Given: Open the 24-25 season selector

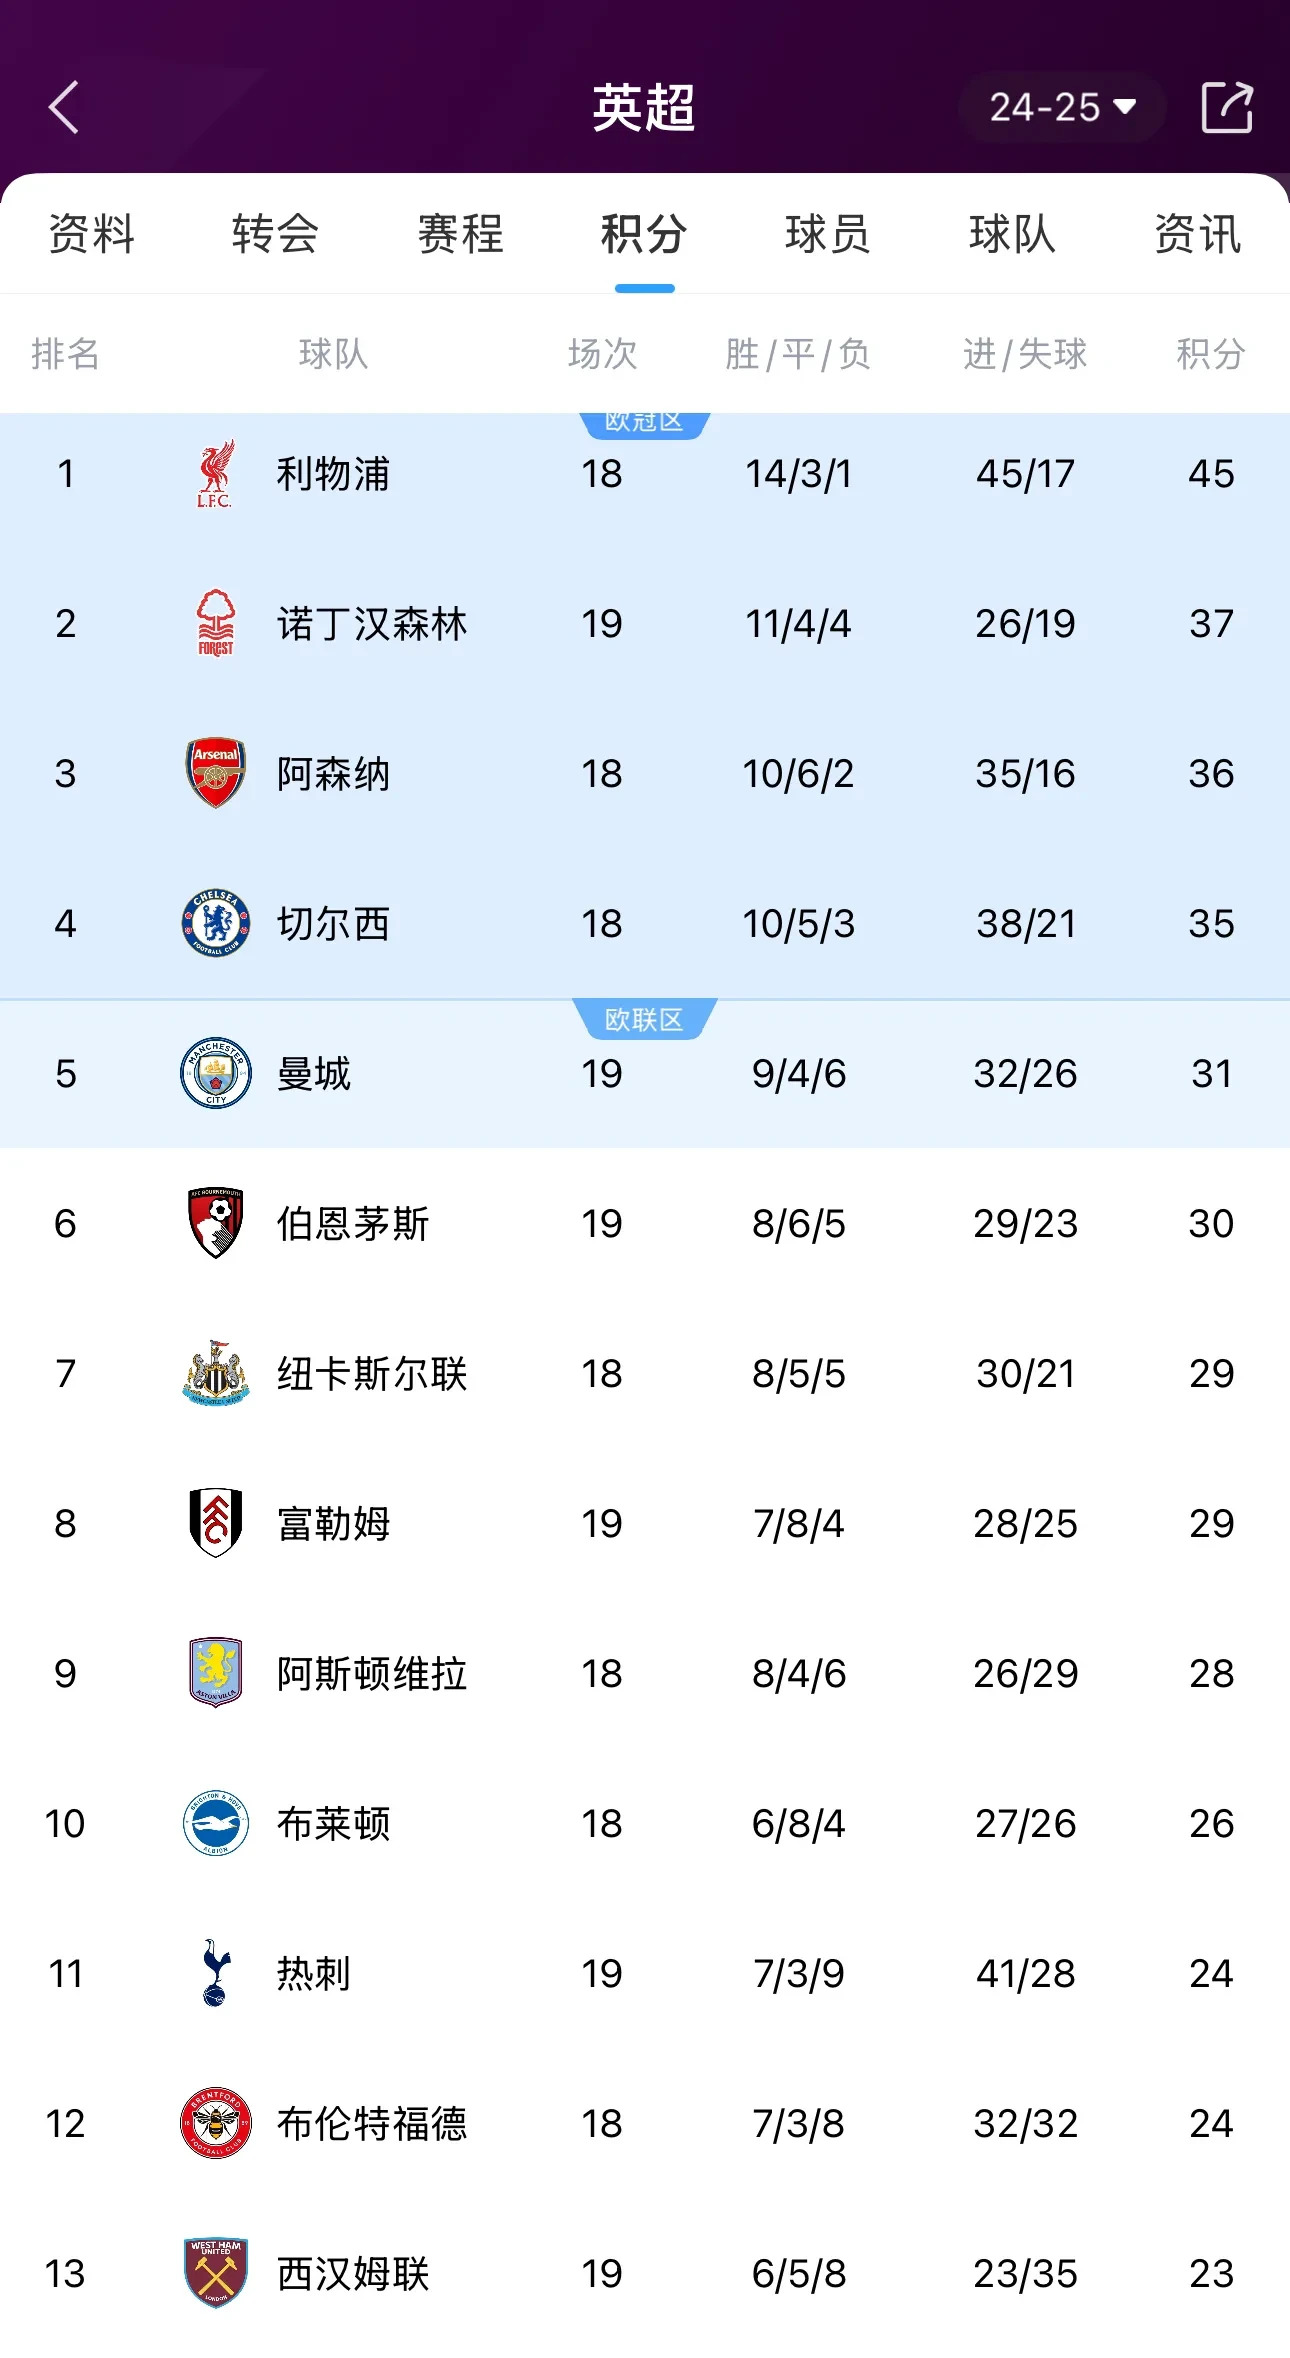Looking at the screenshot, I should [x=1060, y=107].
